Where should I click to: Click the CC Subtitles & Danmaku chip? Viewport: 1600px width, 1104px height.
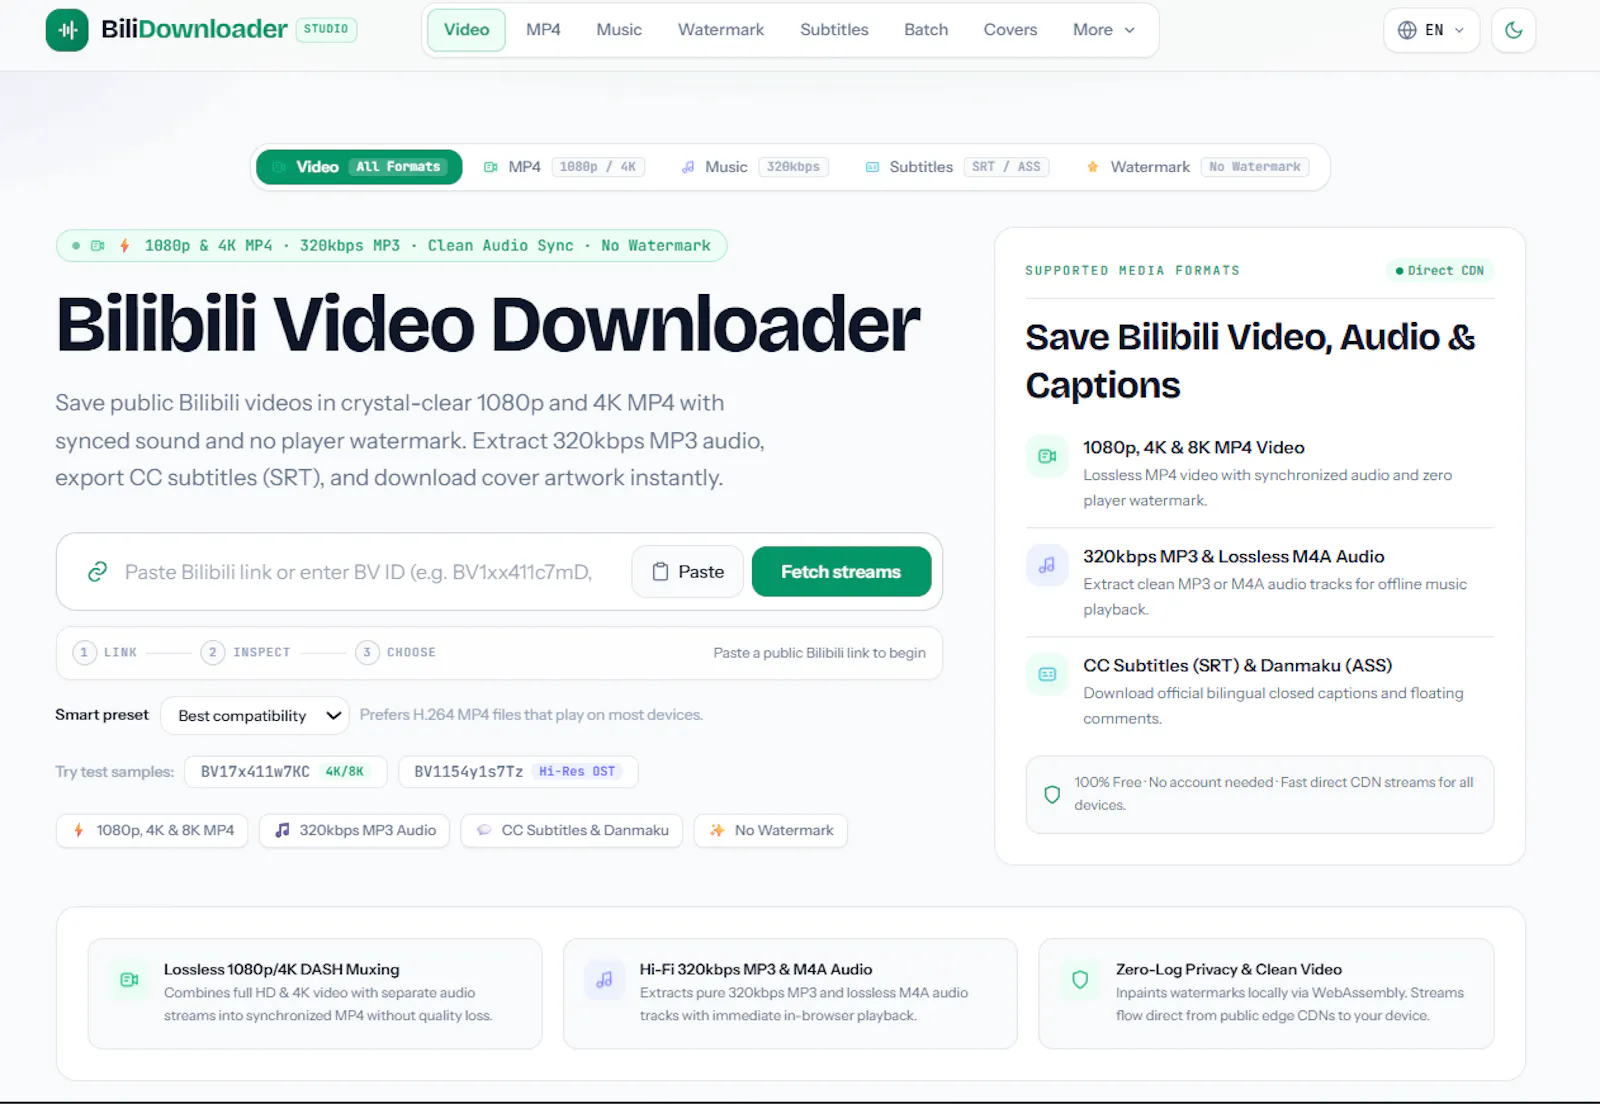click(572, 831)
